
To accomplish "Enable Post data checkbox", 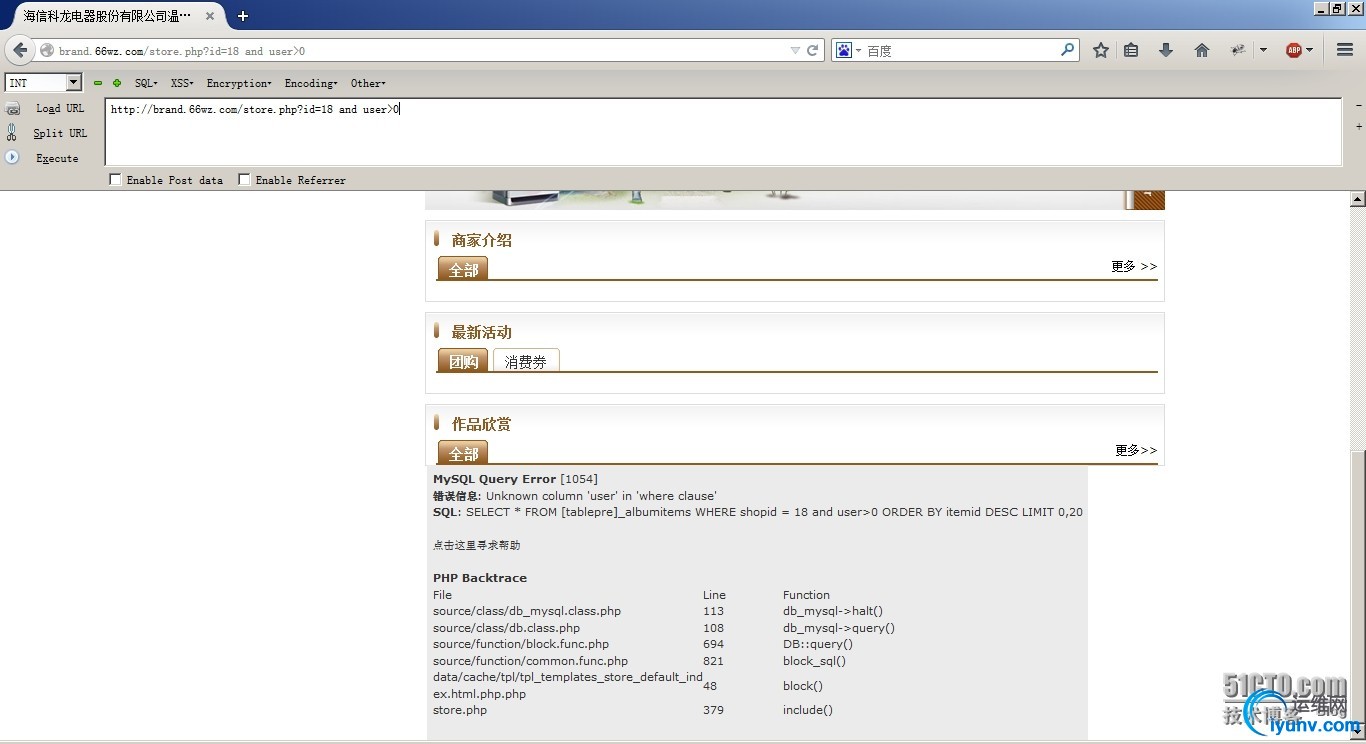I will (115, 180).
